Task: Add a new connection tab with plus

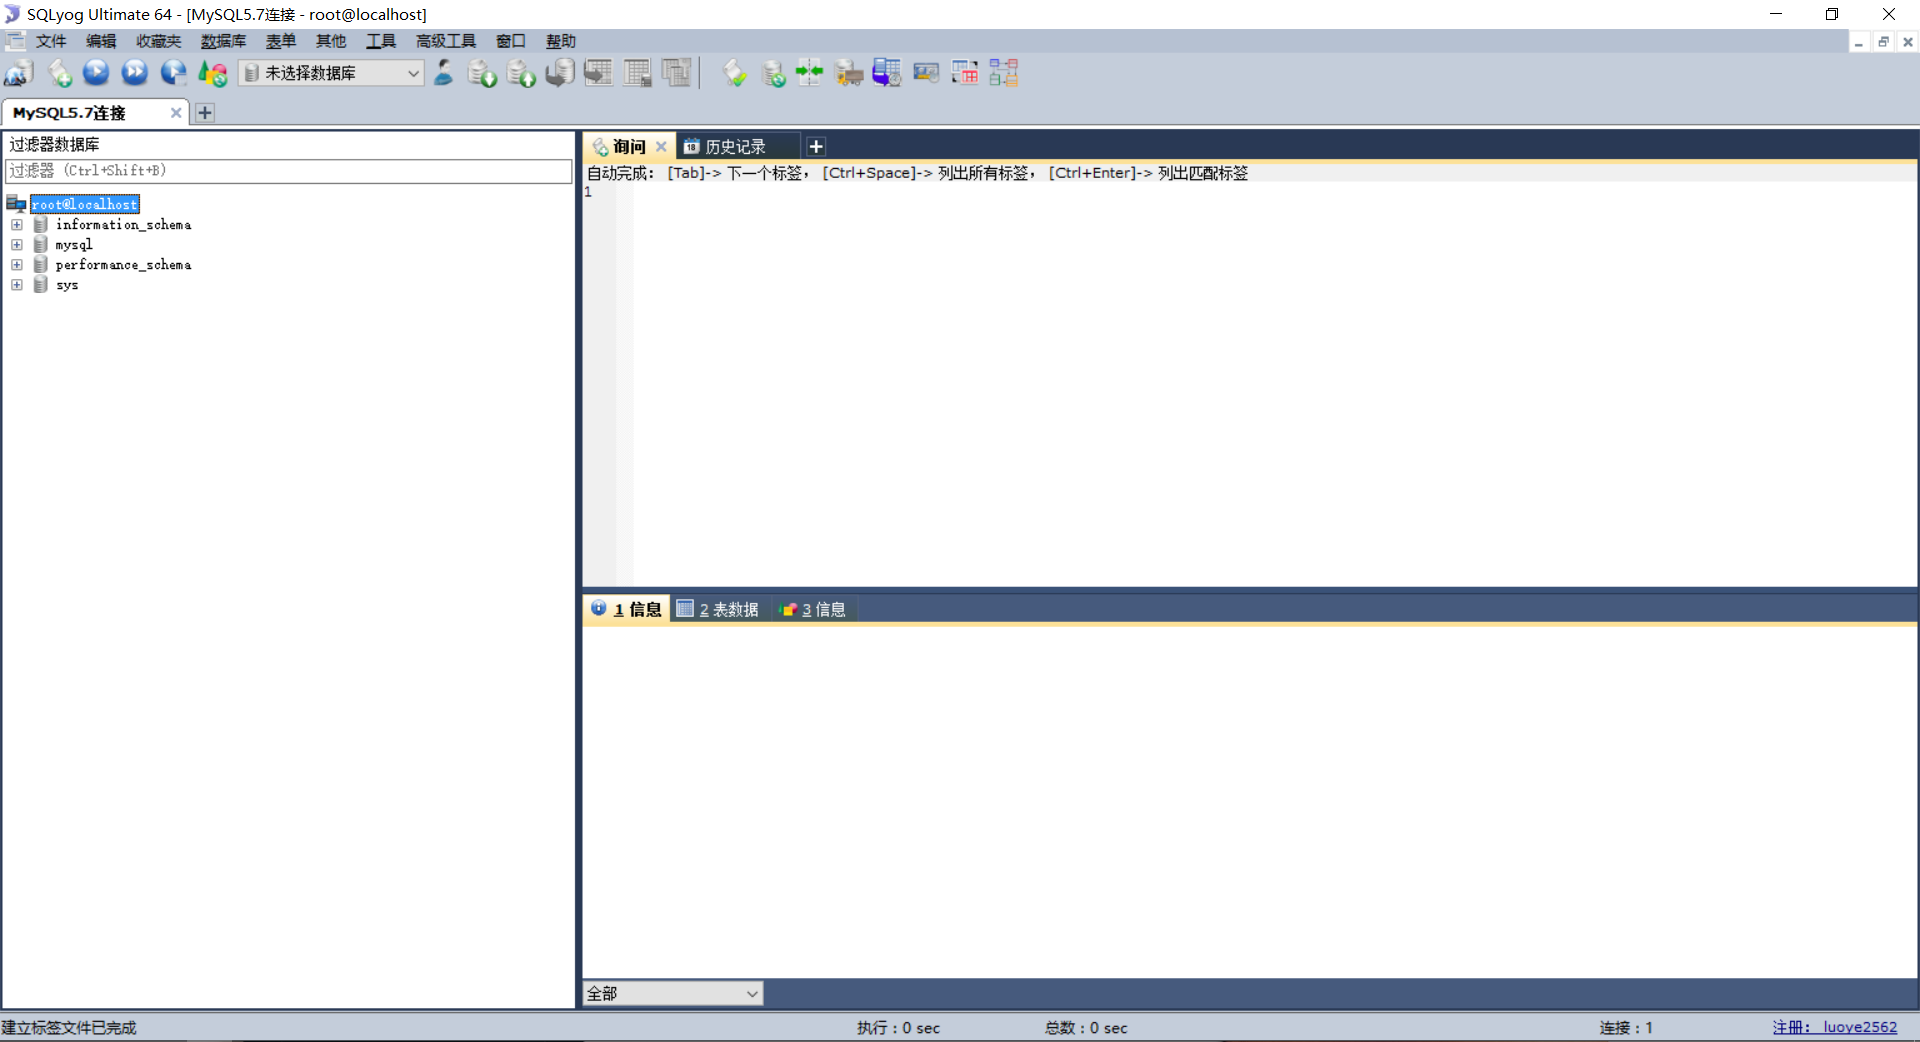Action: coord(205,113)
